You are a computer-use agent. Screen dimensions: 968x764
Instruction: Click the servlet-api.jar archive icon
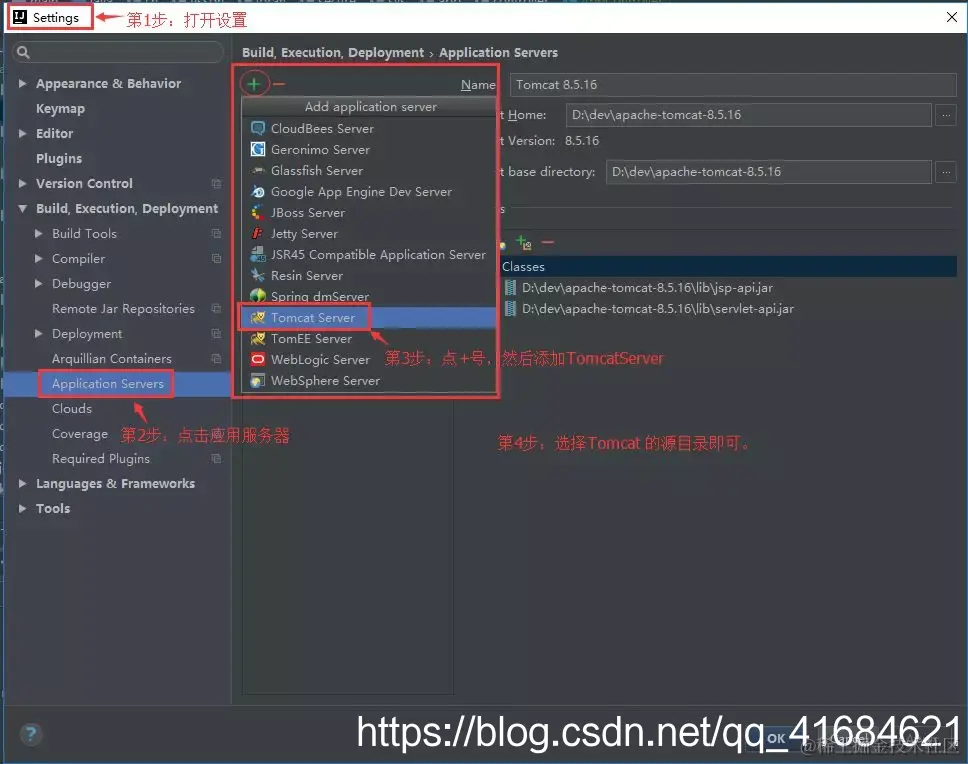[x=511, y=309]
